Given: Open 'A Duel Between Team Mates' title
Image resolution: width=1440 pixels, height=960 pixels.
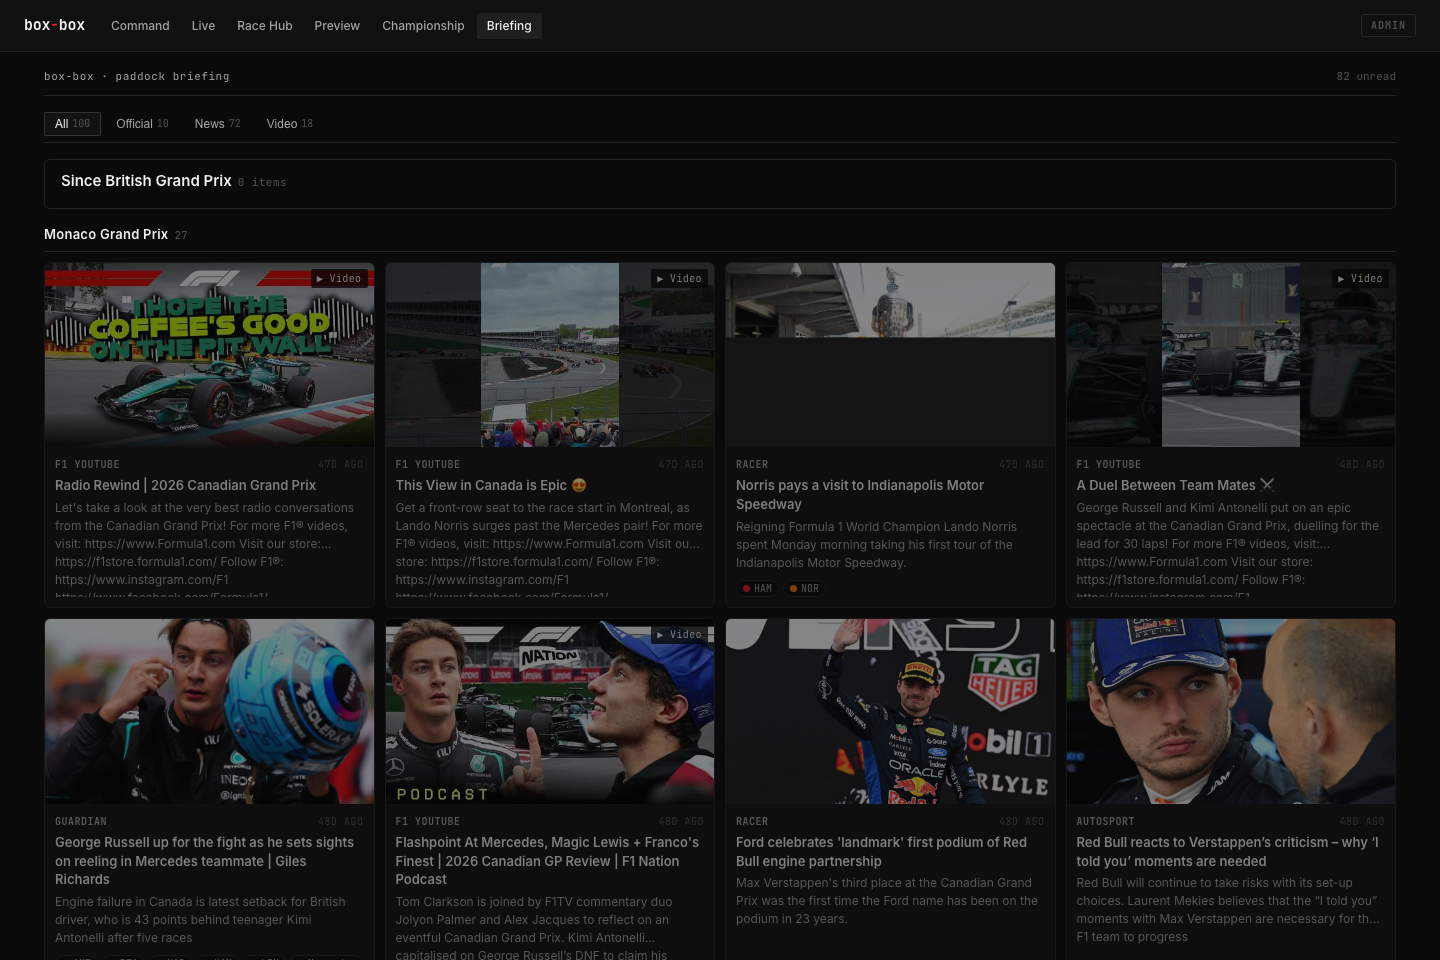Looking at the screenshot, I should click(1175, 486).
